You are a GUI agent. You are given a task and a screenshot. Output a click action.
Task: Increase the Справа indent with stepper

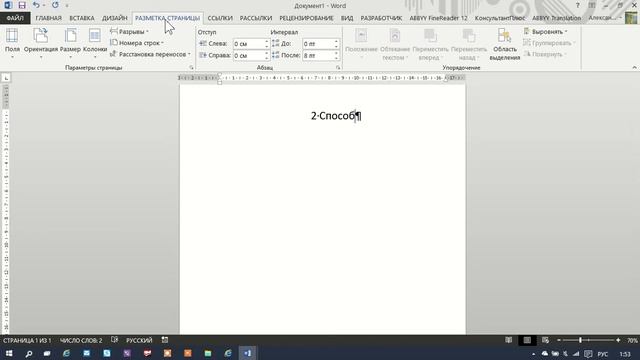click(267, 53)
